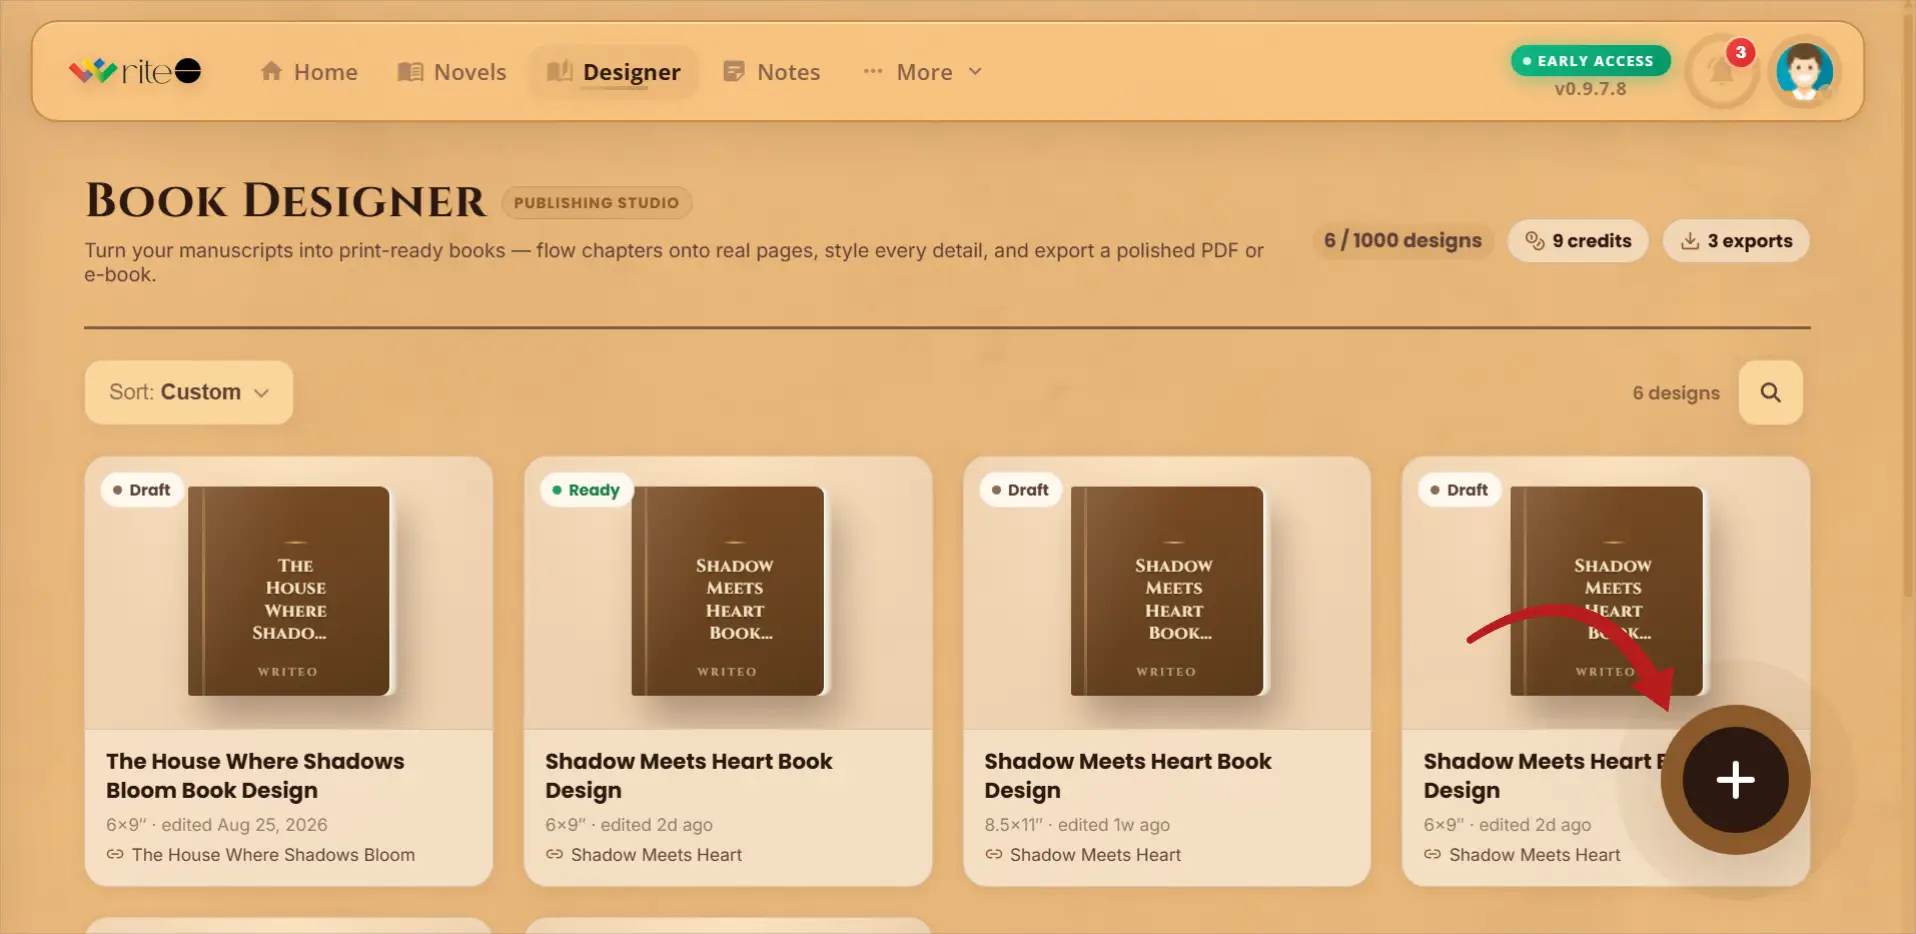Open notifications bell with 3 alerts
1916x934 pixels.
pos(1721,71)
